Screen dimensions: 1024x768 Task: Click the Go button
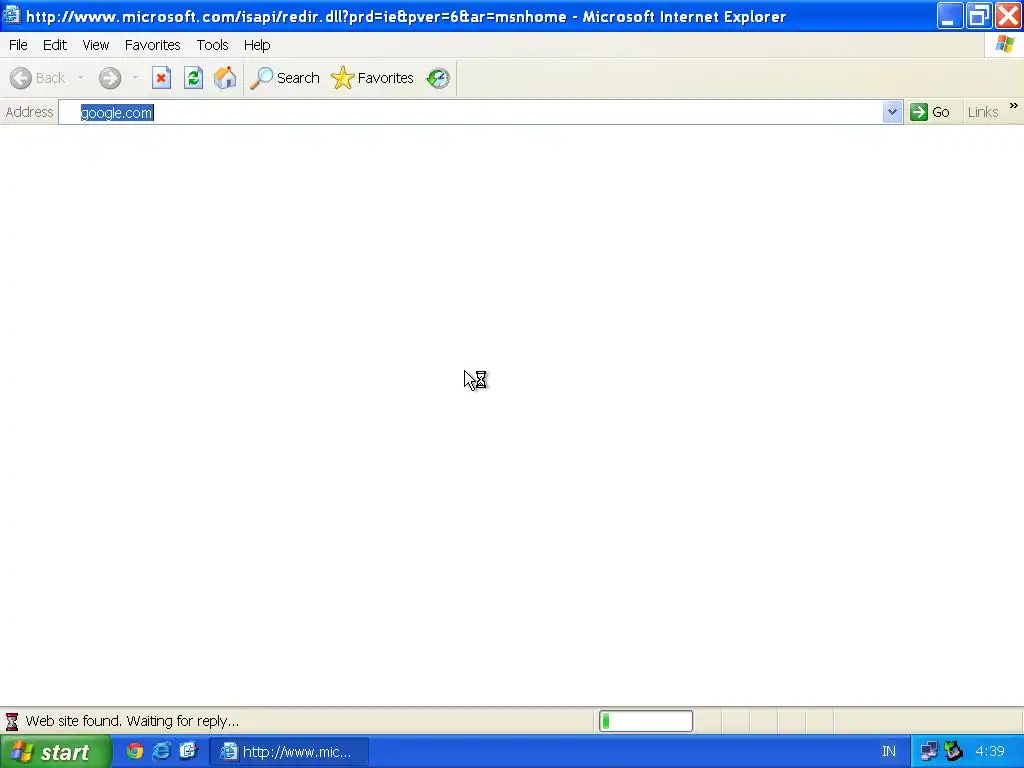pyautogui.click(x=929, y=112)
